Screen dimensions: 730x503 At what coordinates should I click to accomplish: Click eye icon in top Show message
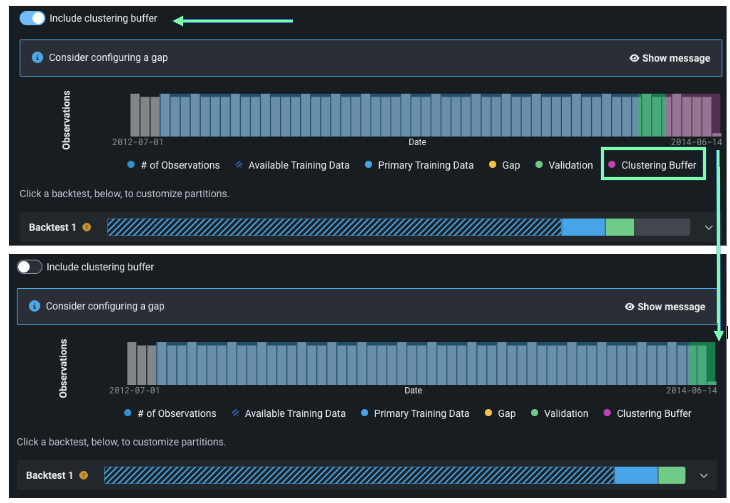[x=634, y=58]
